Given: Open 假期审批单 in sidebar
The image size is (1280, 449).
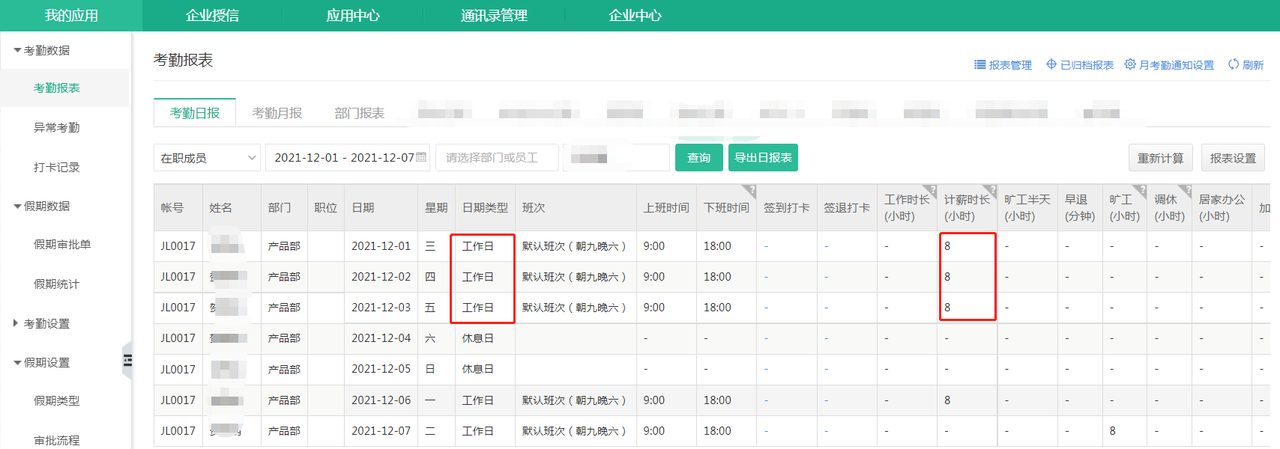Looking at the screenshot, I should 64,245.
